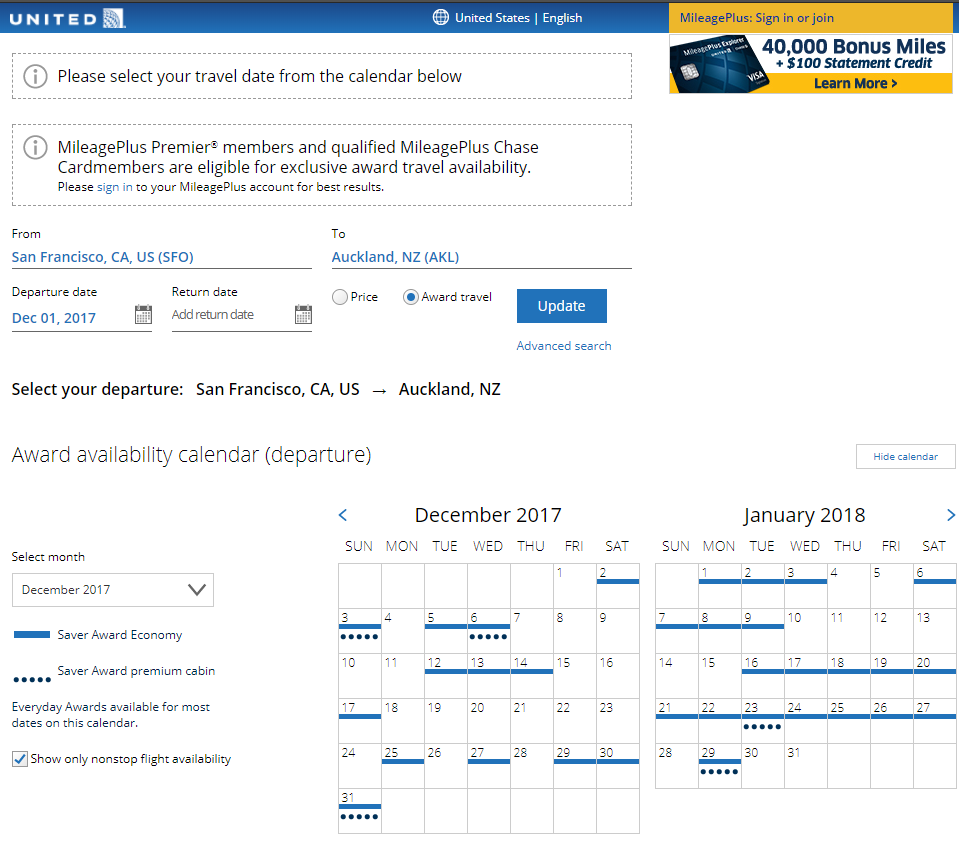Select December 27 in calendar
The width and height of the screenshot is (959, 842).
click(489, 766)
